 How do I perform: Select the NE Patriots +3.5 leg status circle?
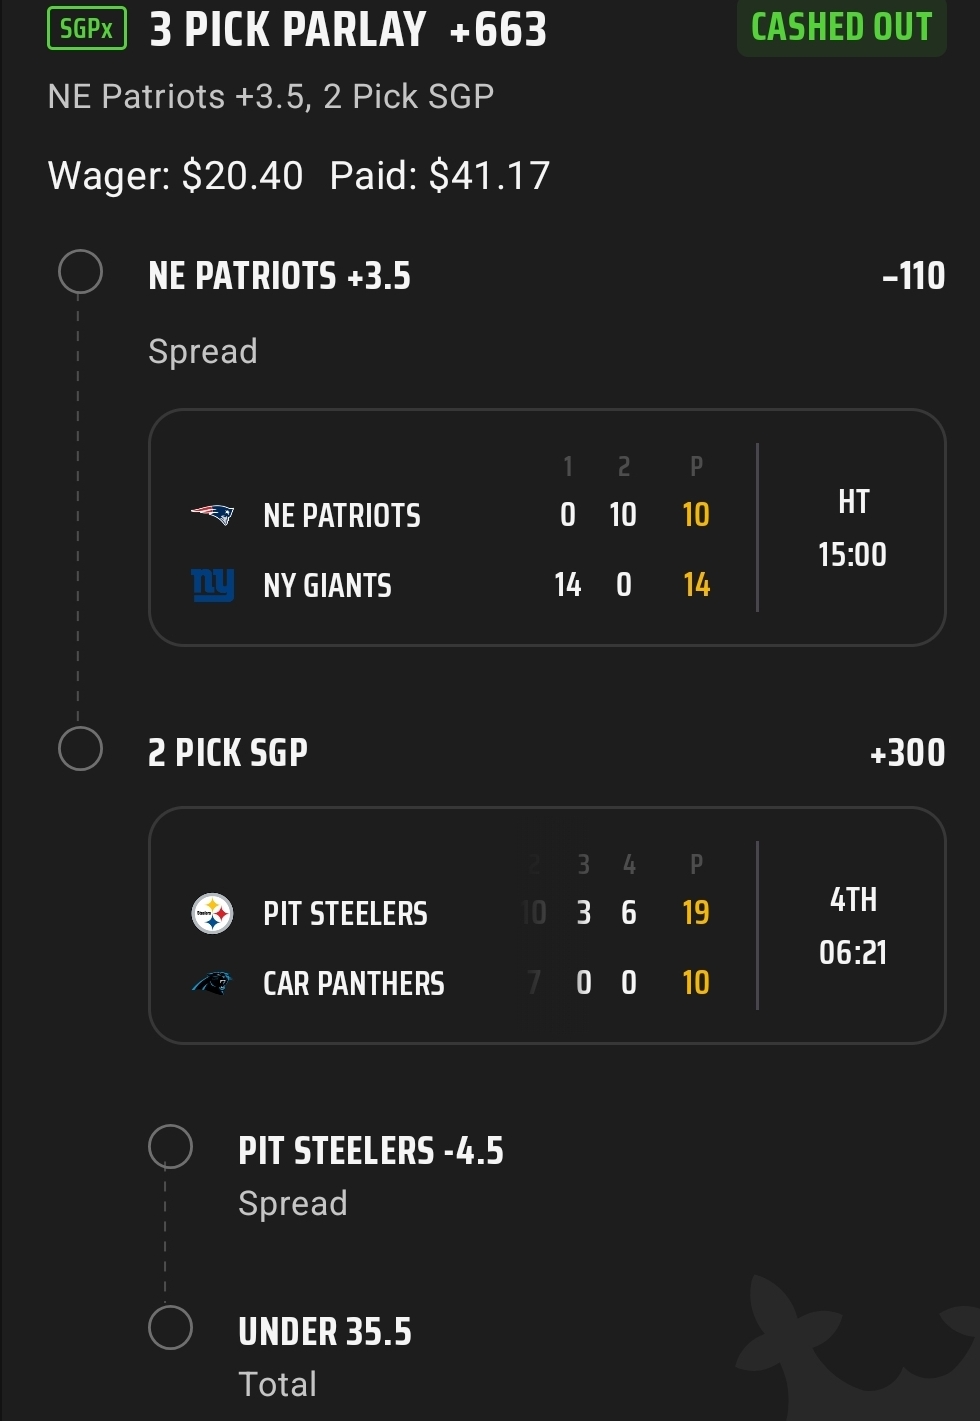coord(80,272)
